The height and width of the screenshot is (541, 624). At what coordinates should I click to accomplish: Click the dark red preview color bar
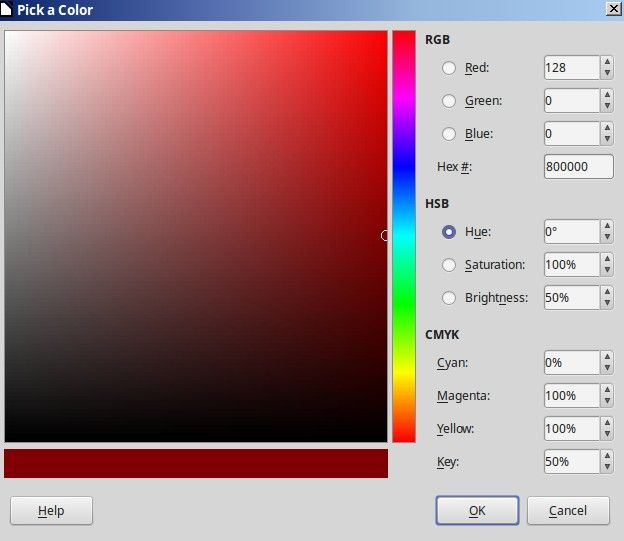pos(196,463)
